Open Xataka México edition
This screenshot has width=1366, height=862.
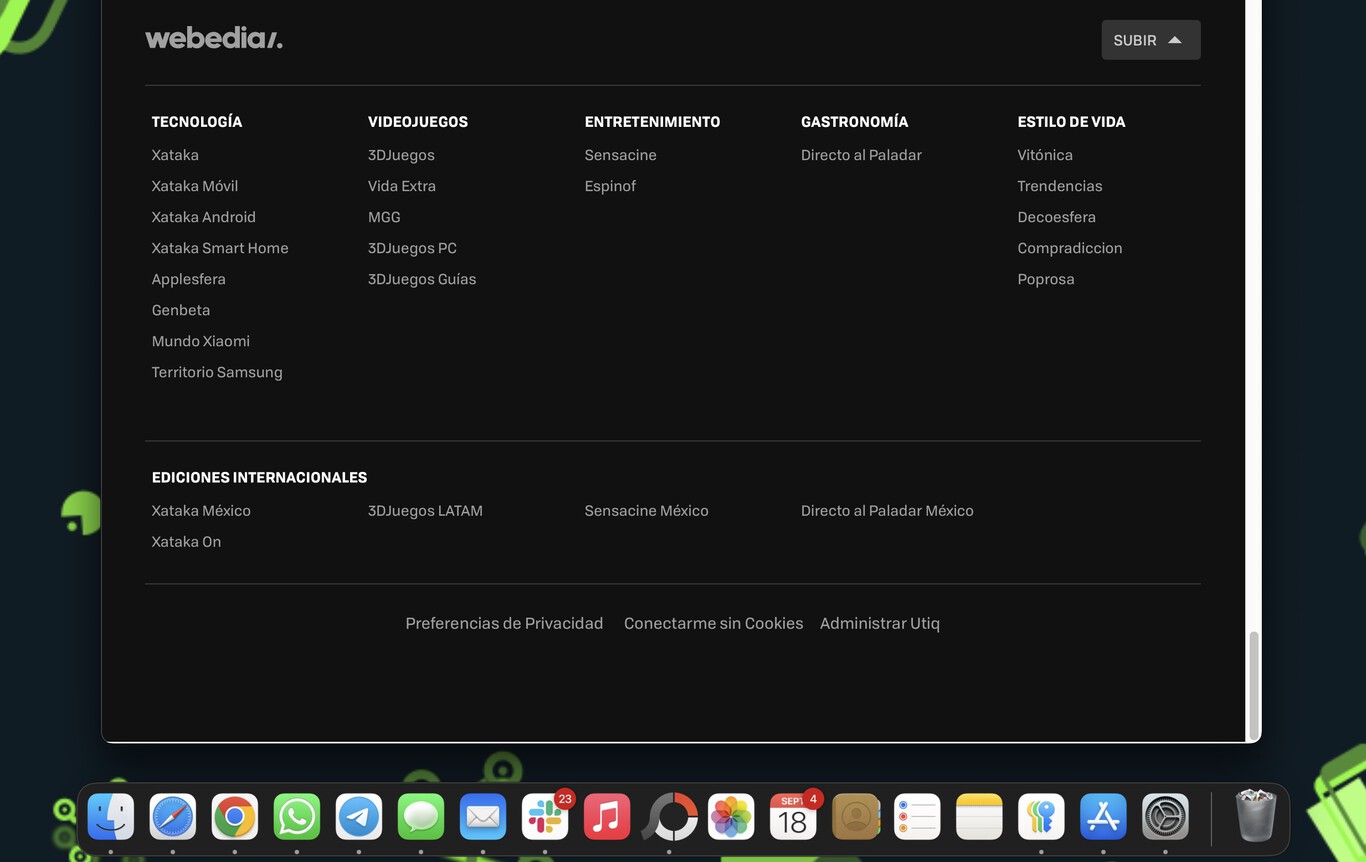(x=201, y=510)
